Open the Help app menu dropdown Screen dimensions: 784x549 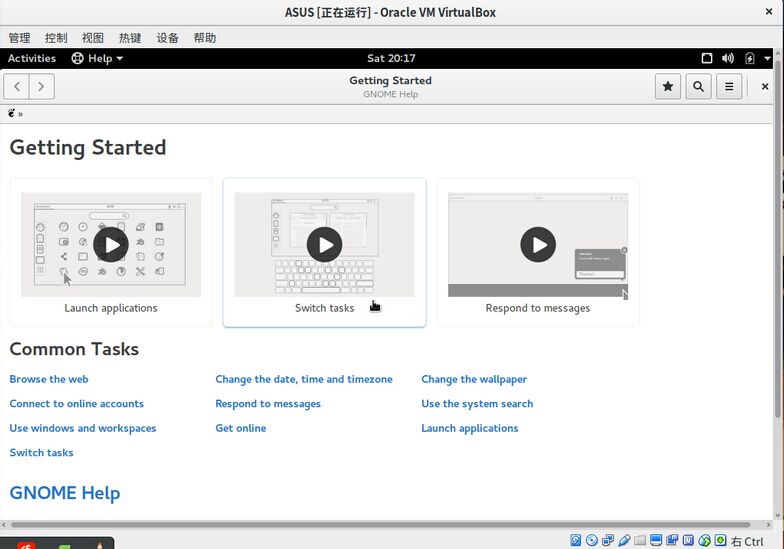pyautogui.click(x=98, y=58)
